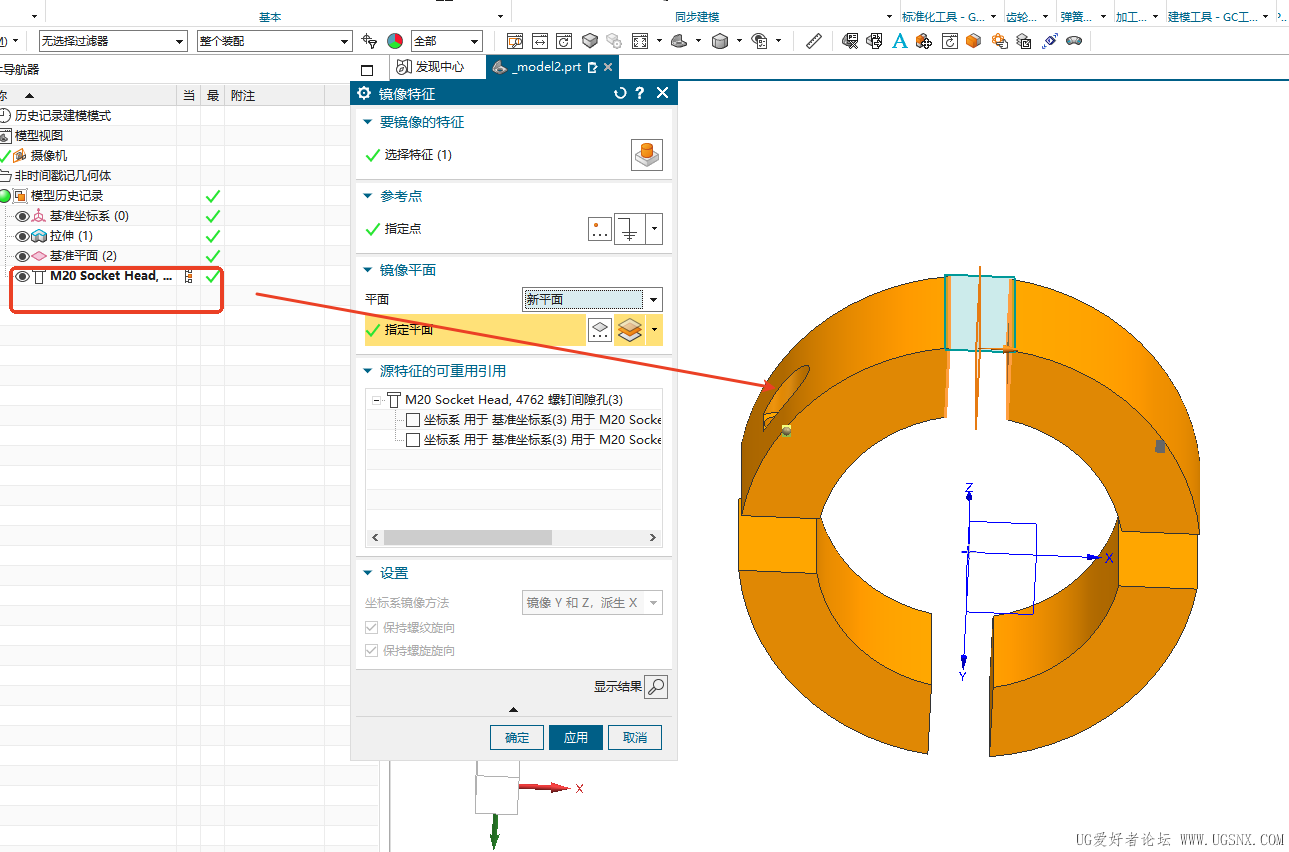Toggle visibility eye of 基准坐标系 (0)
The height and width of the screenshot is (852, 1289).
22,216
